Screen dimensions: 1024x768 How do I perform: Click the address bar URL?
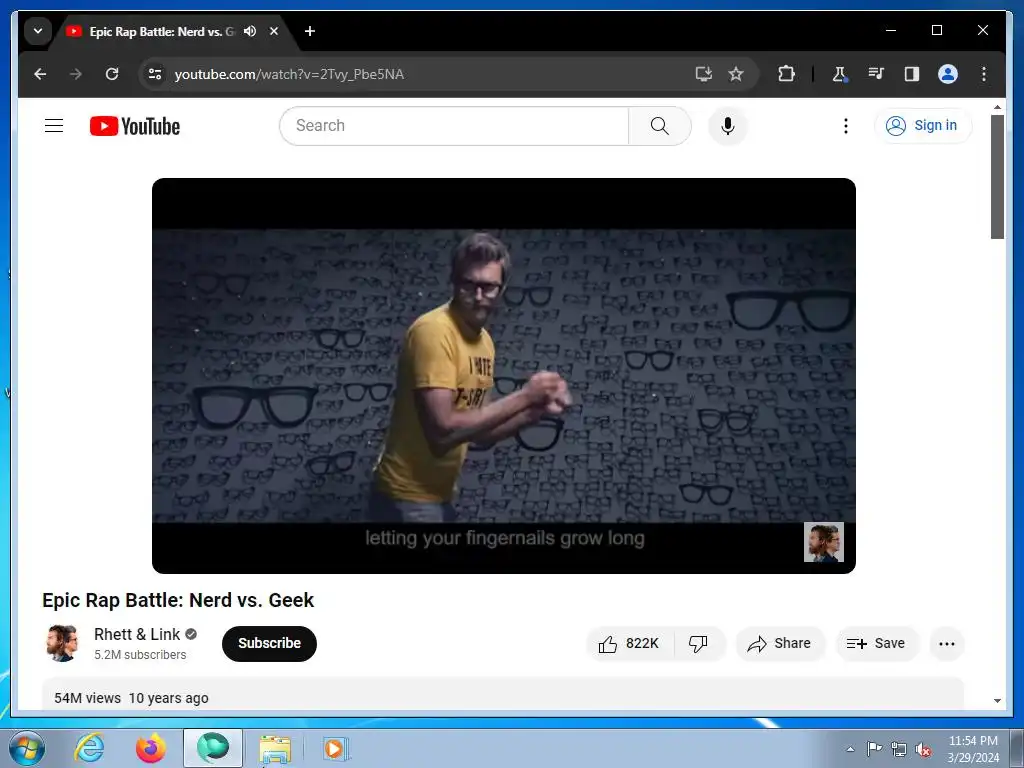(x=289, y=74)
